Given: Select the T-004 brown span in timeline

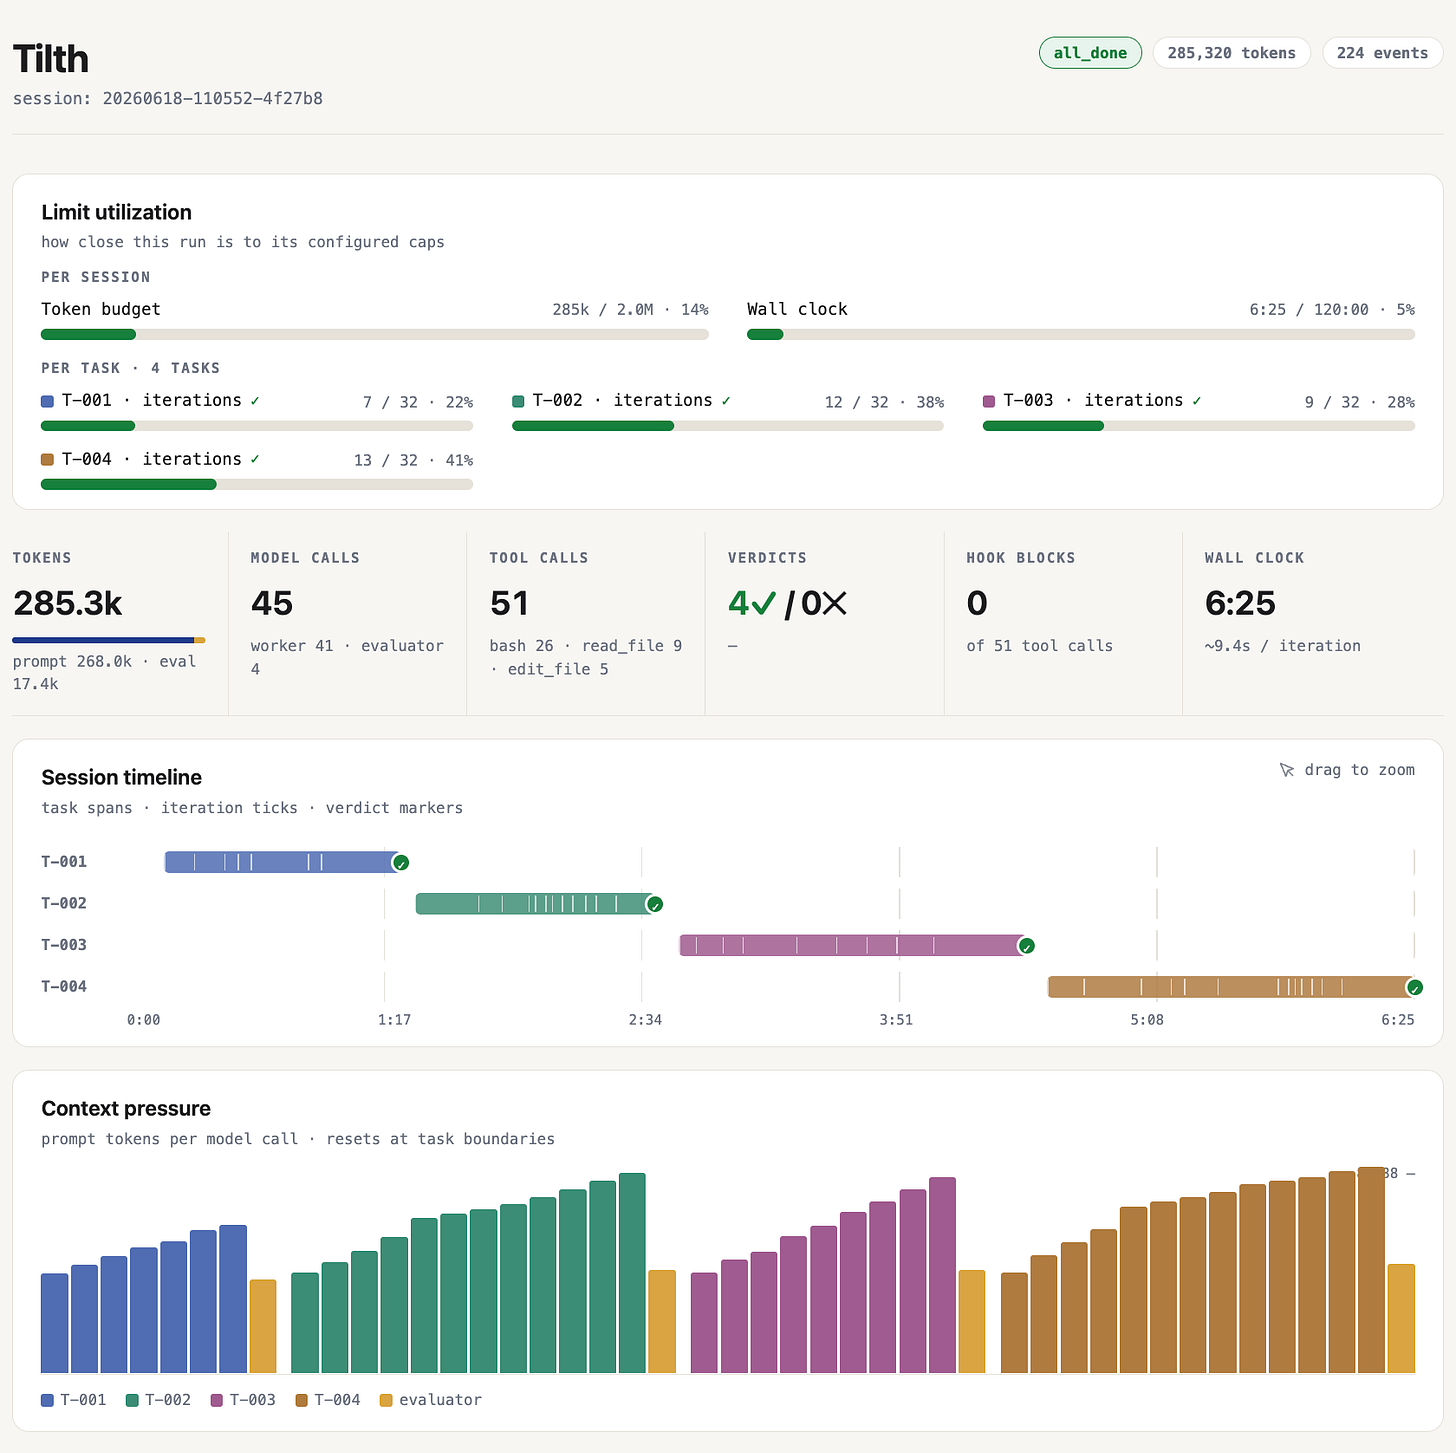Looking at the screenshot, I should pos(1230,987).
